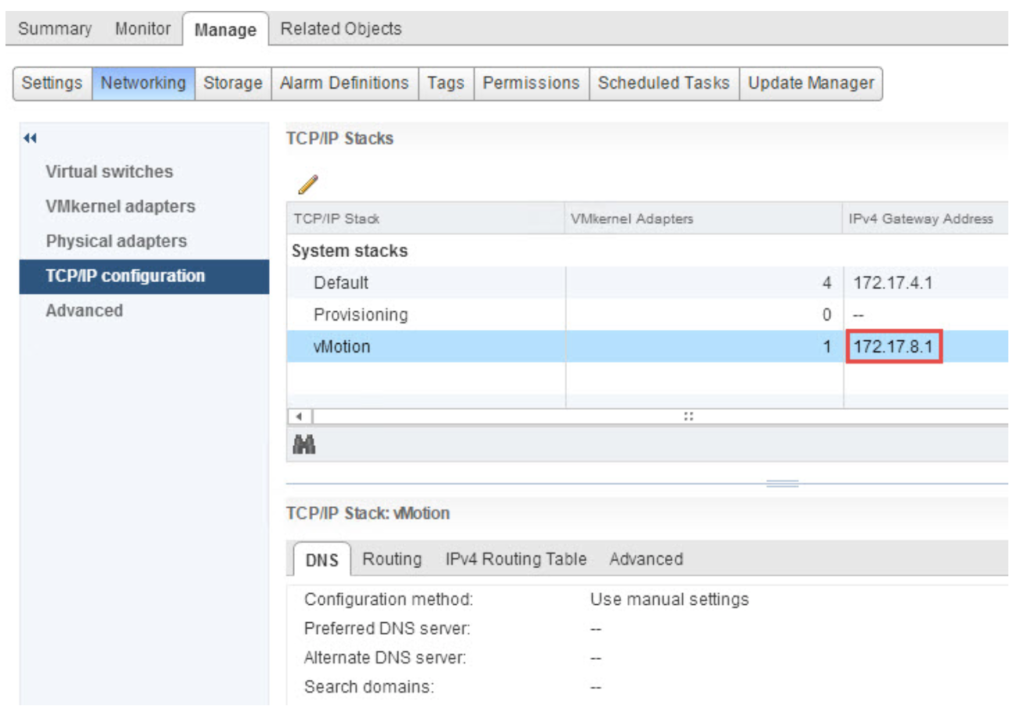Open the Related Objects tab

(341, 29)
